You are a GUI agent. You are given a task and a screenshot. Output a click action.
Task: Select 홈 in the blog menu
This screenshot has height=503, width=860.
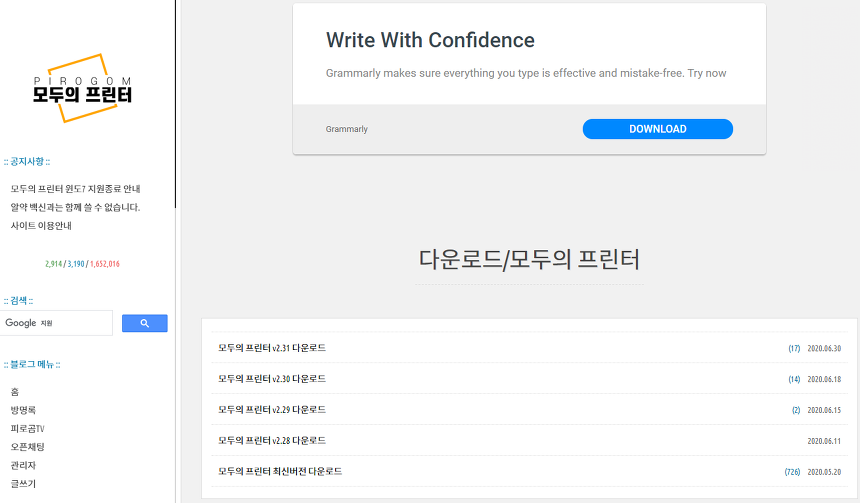click(x=15, y=392)
